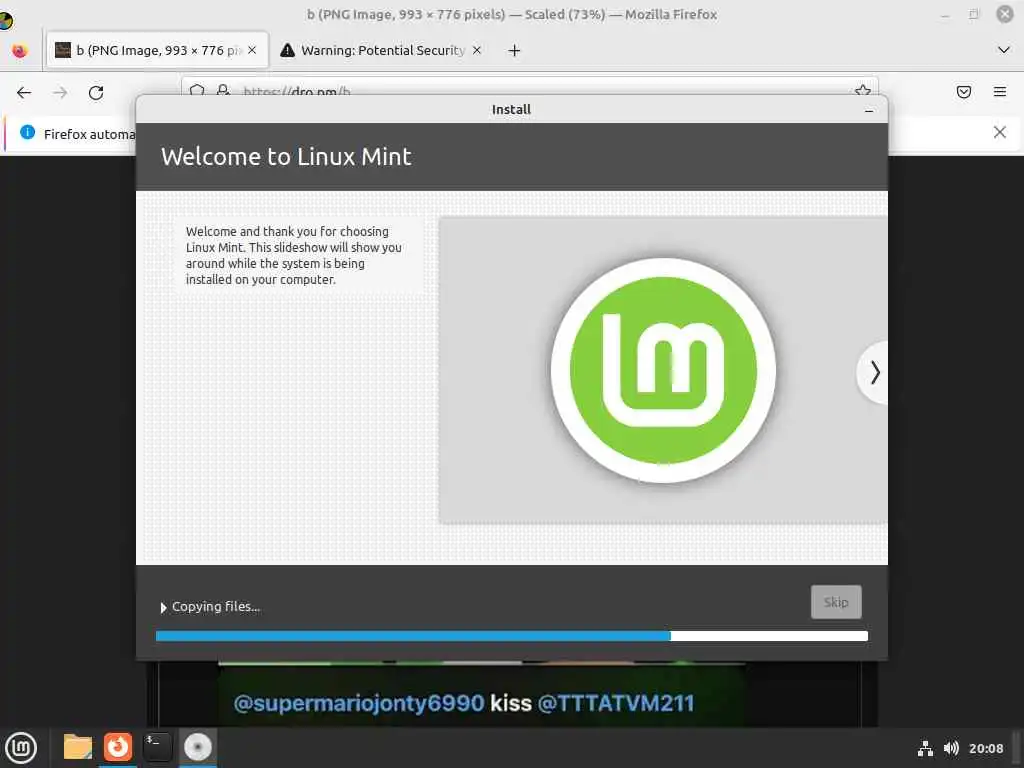Open Pocket save button in Firefox
Screen dimensions: 1024x768
[963, 92]
